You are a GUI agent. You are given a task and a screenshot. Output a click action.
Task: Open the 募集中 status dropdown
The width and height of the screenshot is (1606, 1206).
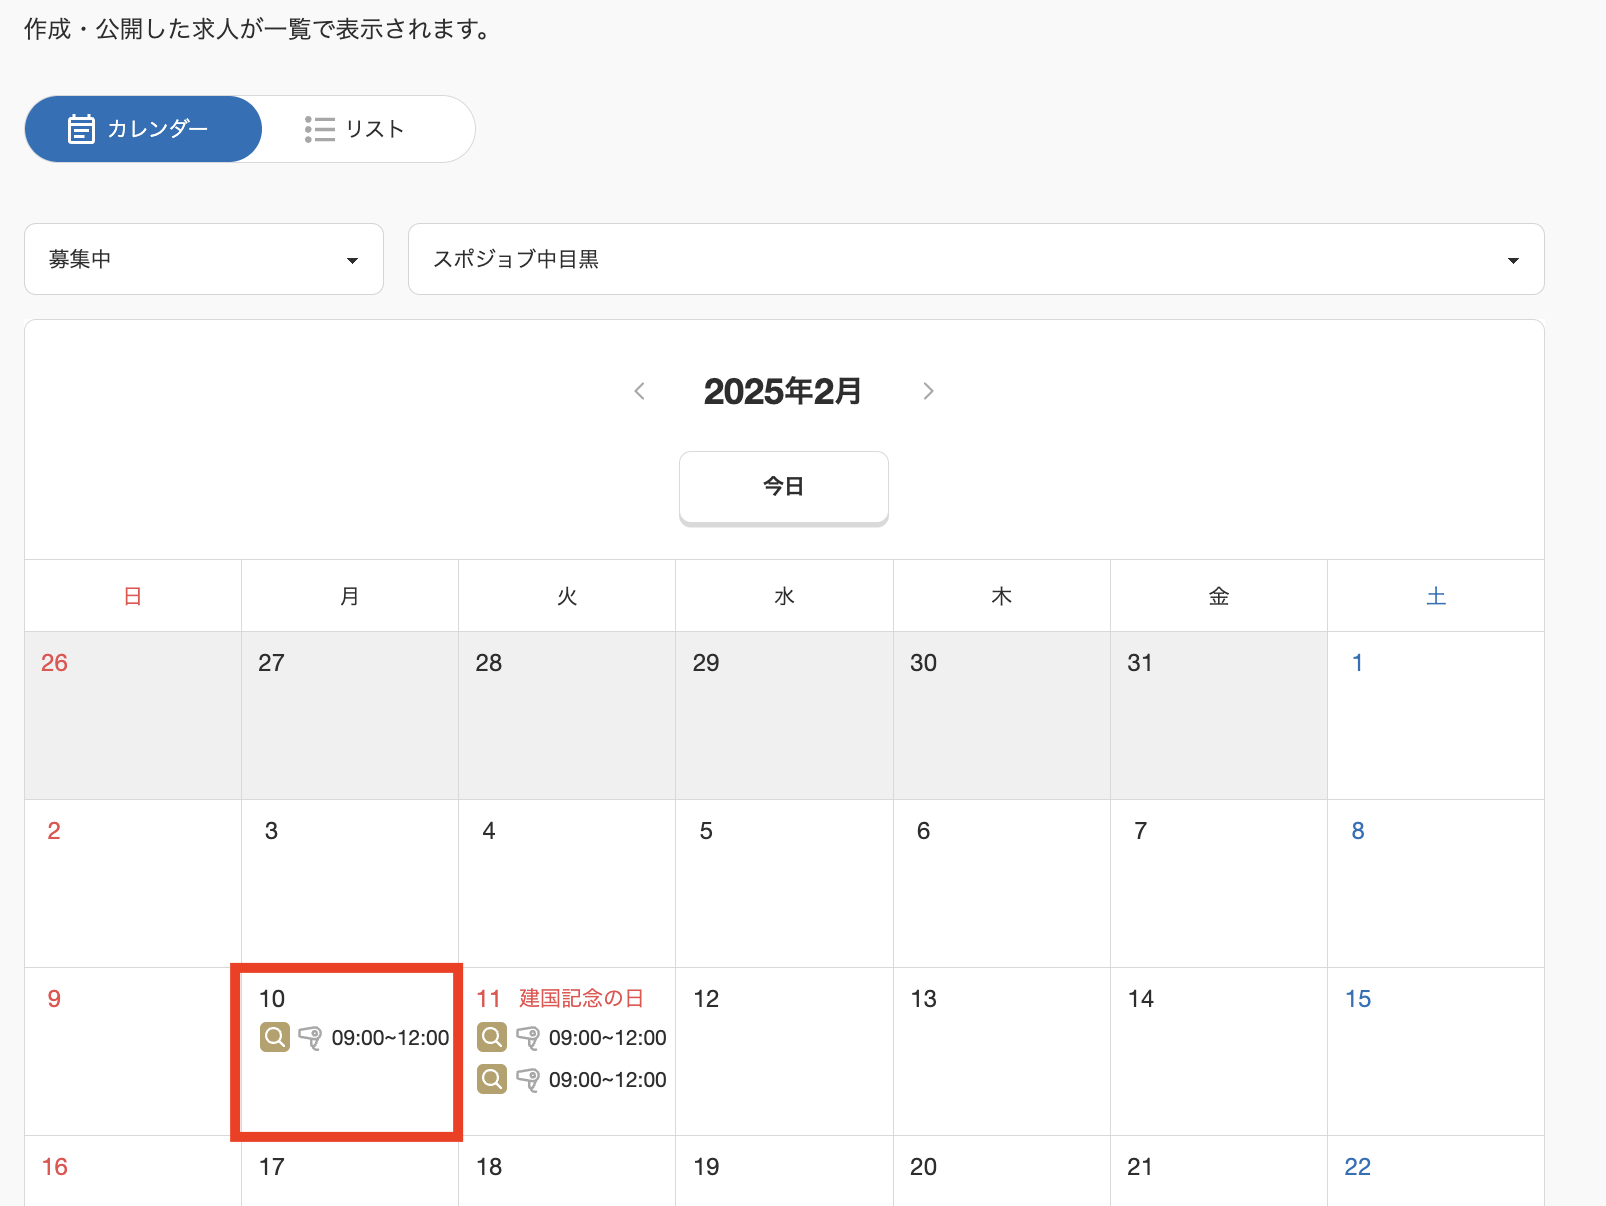[204, 259]
